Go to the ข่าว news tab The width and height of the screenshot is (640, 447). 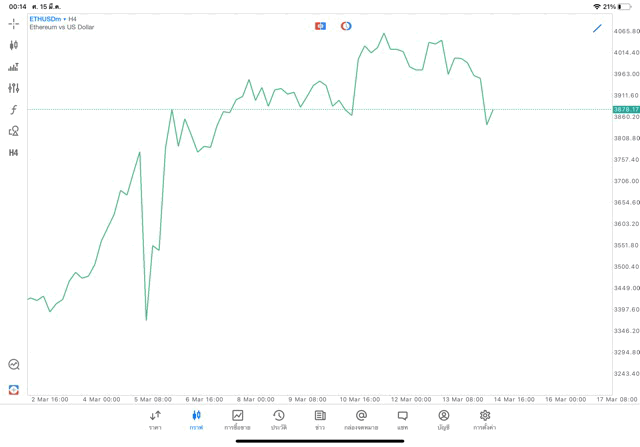click(320, 419)
